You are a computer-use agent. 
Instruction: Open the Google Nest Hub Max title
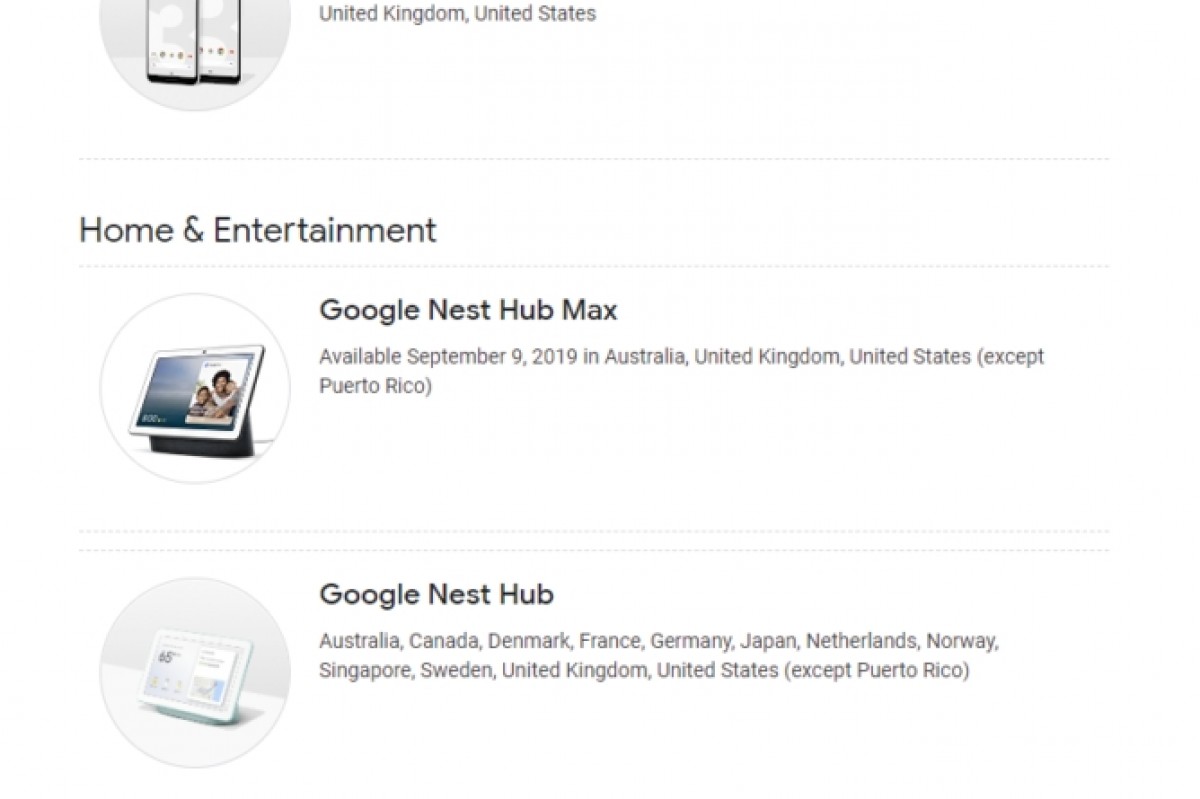pos(468,310)
